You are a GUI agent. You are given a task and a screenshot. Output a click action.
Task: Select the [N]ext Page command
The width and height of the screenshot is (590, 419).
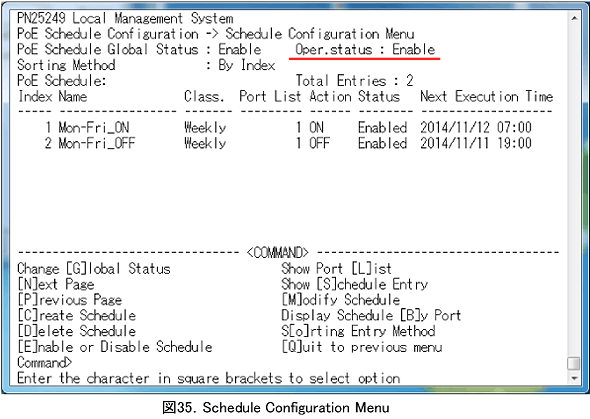click(x=56, y=285)
